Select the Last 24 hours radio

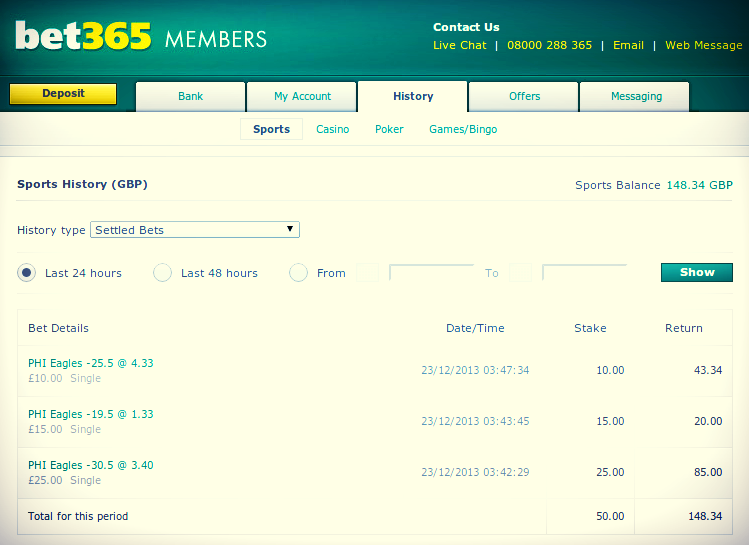pos(26,273)
